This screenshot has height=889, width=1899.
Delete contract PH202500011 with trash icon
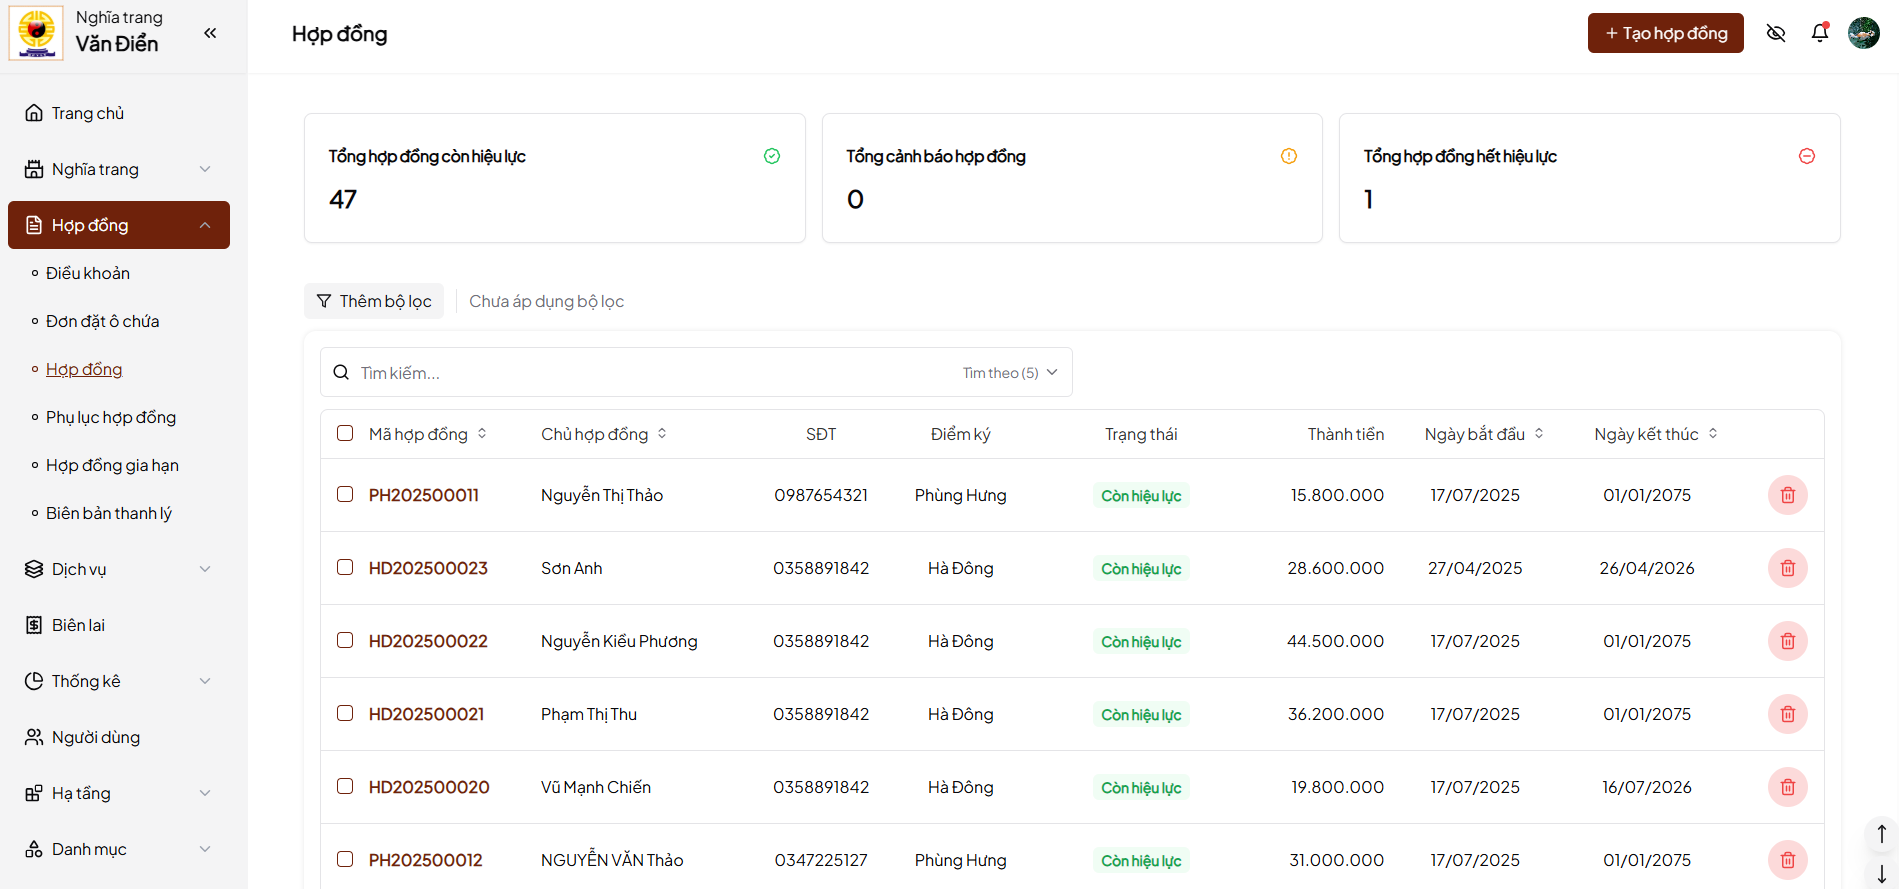(1787, 495)
